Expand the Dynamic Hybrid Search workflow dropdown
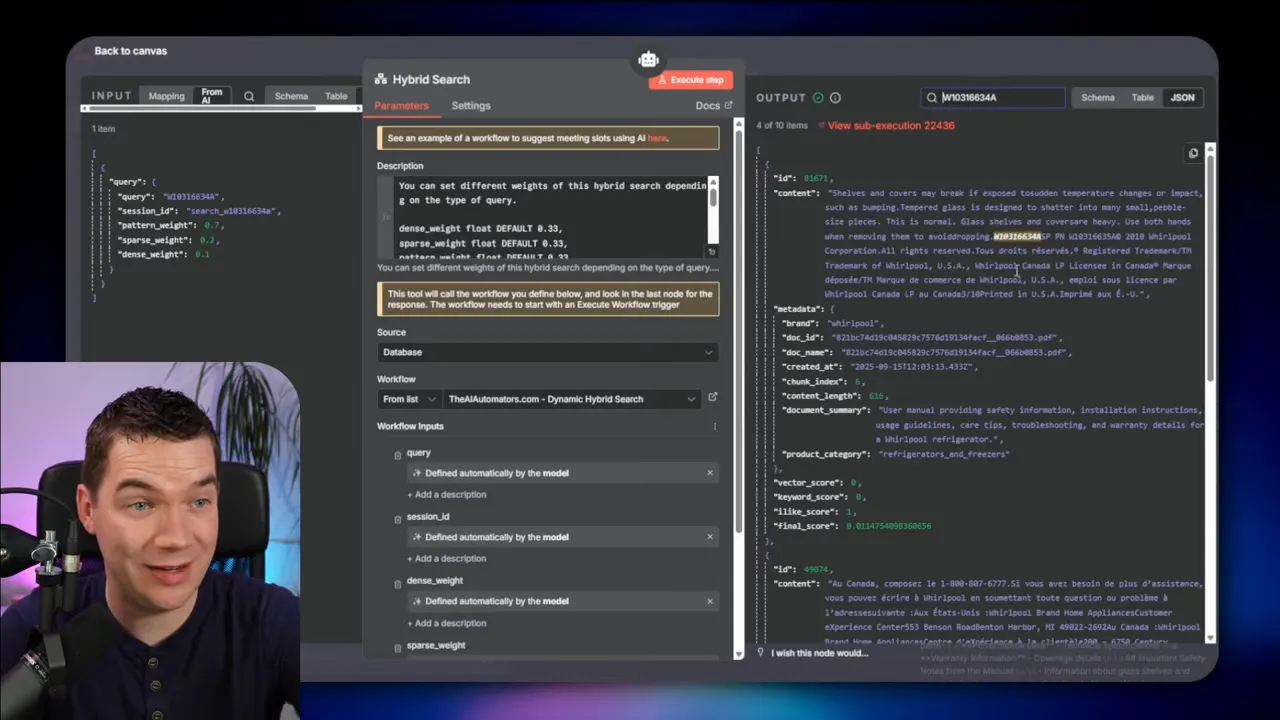This screenshot has height=720, width=1280. pyautogui.click(x=572, y=399)
